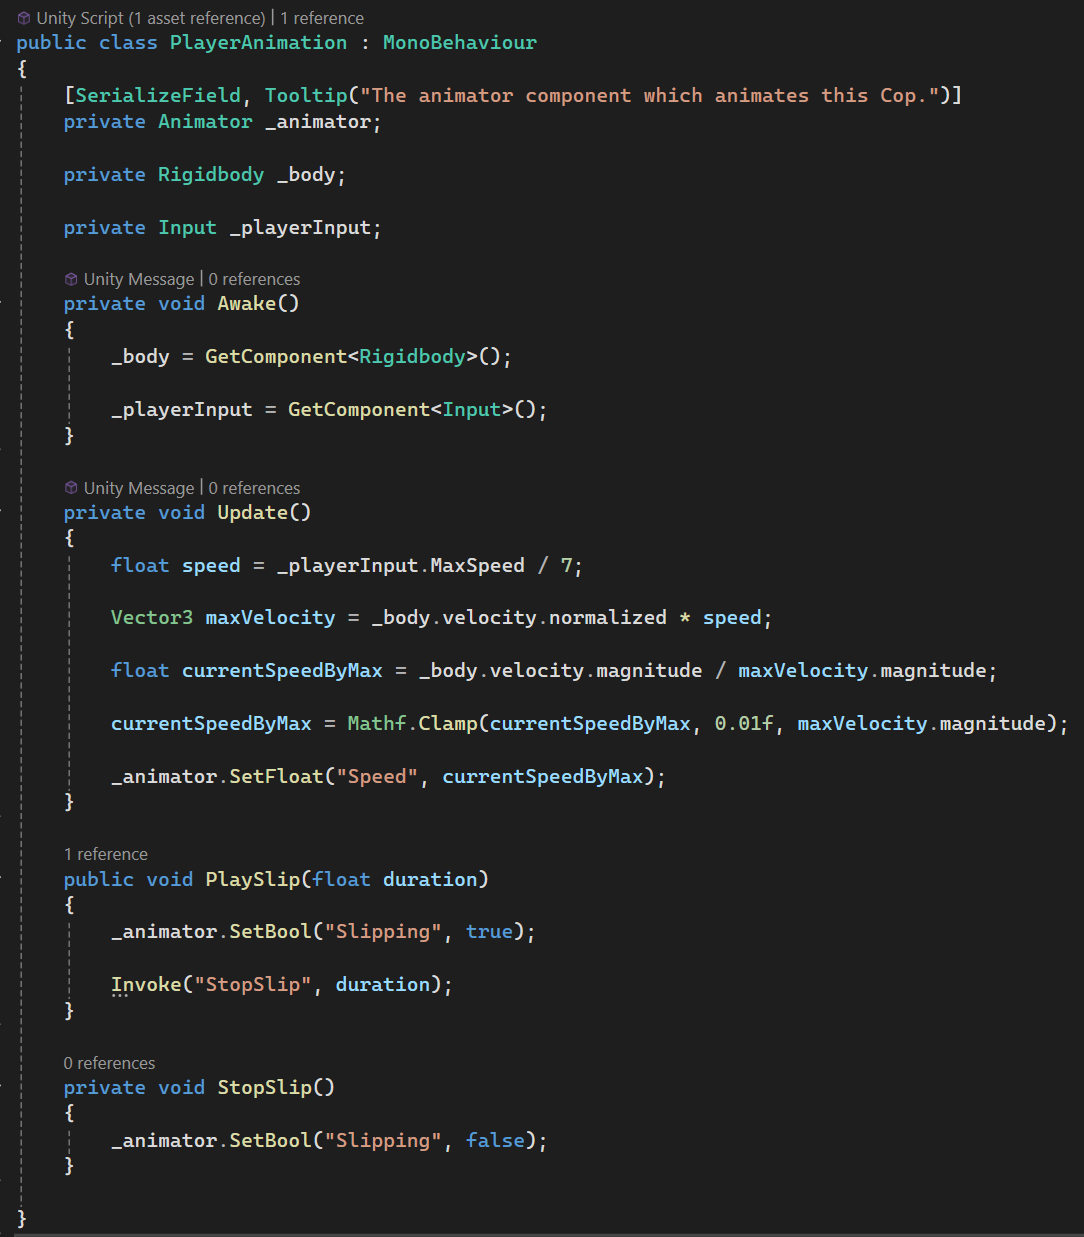1084x1237 pixels.
Task: Show "0 references" above the Awake method
Action: point(254,279)
